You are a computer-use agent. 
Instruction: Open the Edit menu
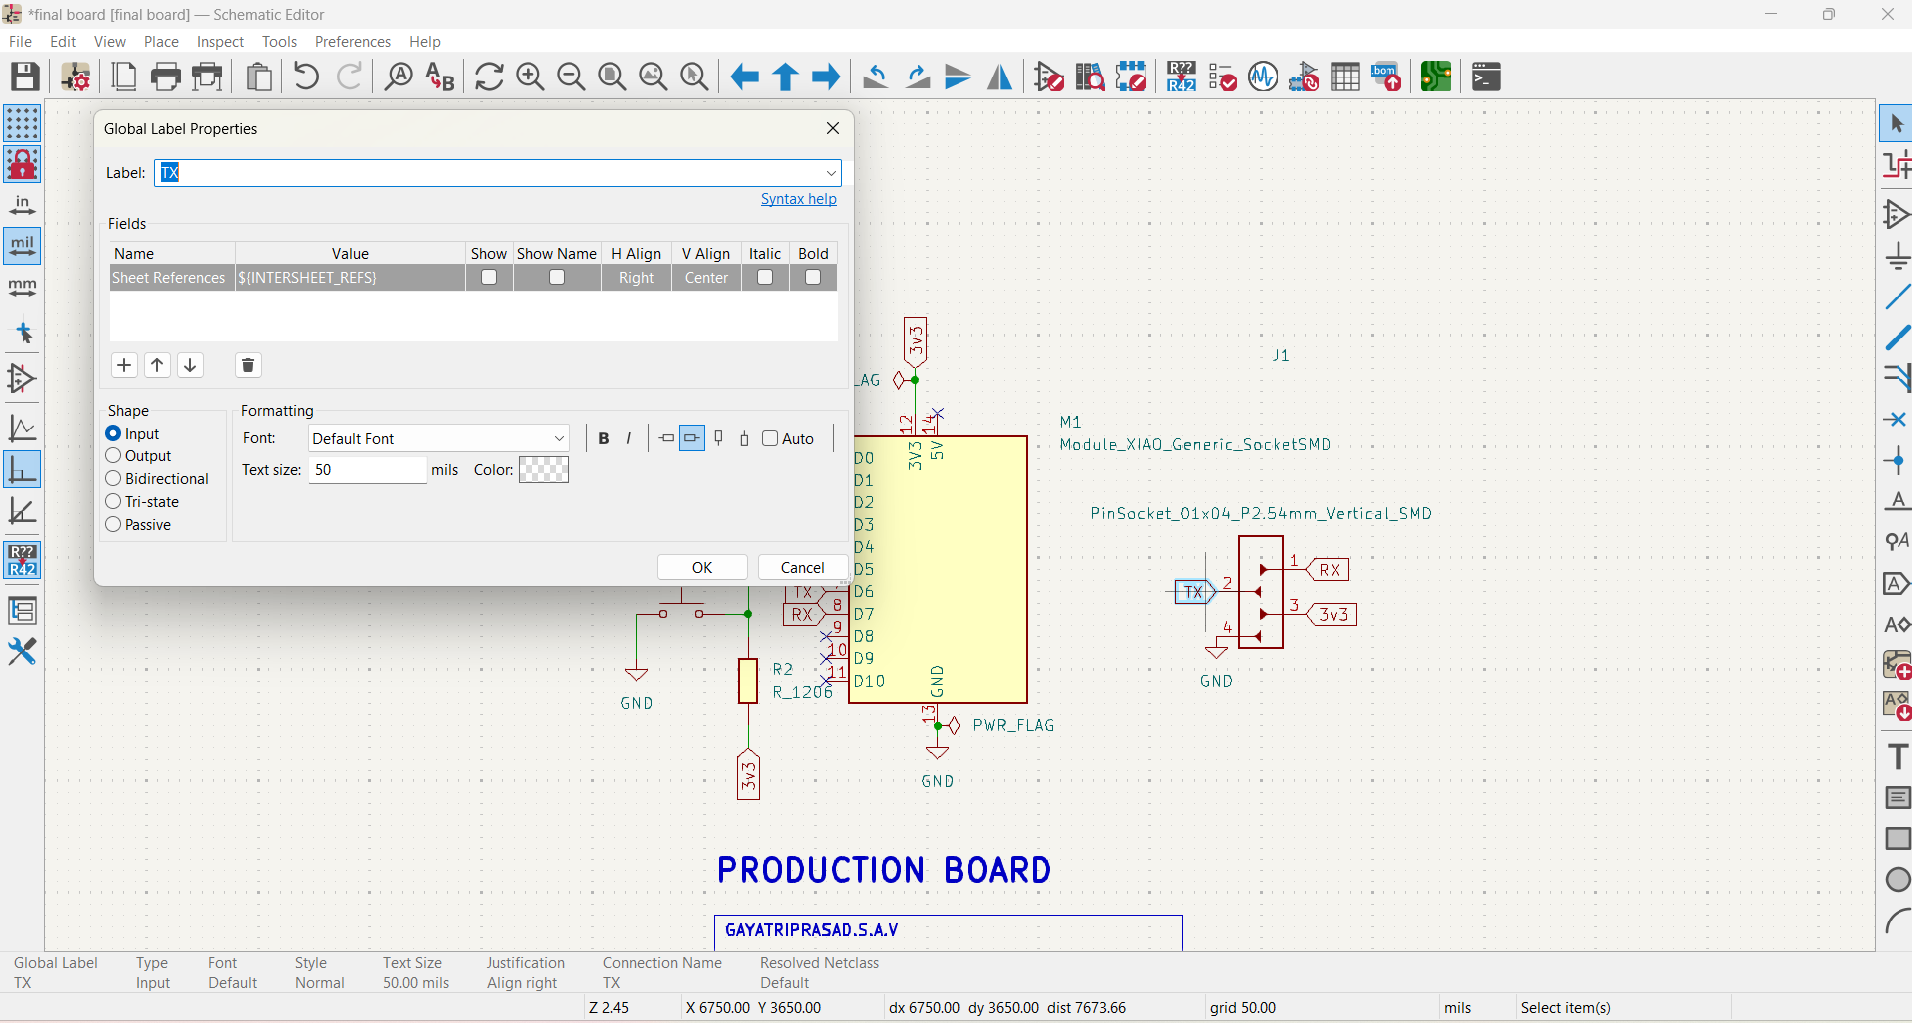point(63,42)
